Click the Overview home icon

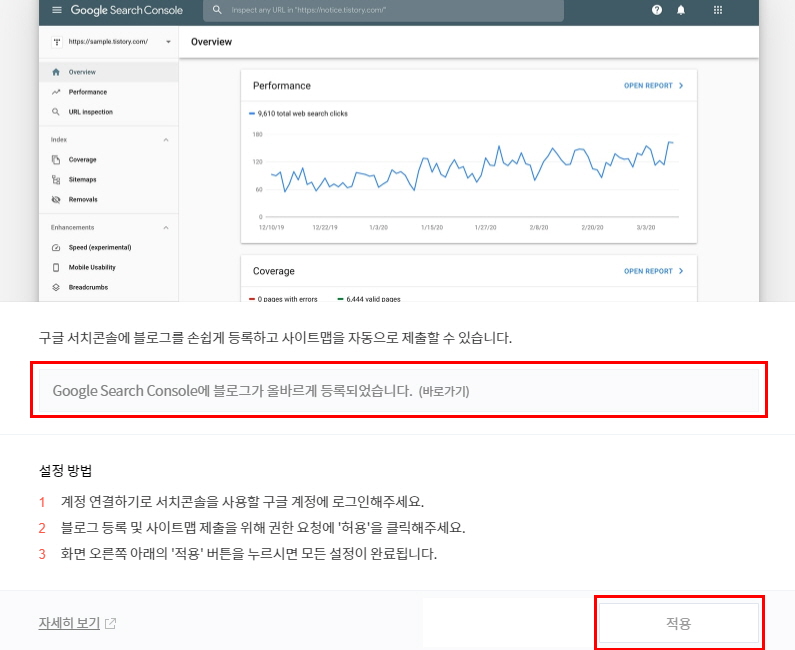click(x=56, y=72)
